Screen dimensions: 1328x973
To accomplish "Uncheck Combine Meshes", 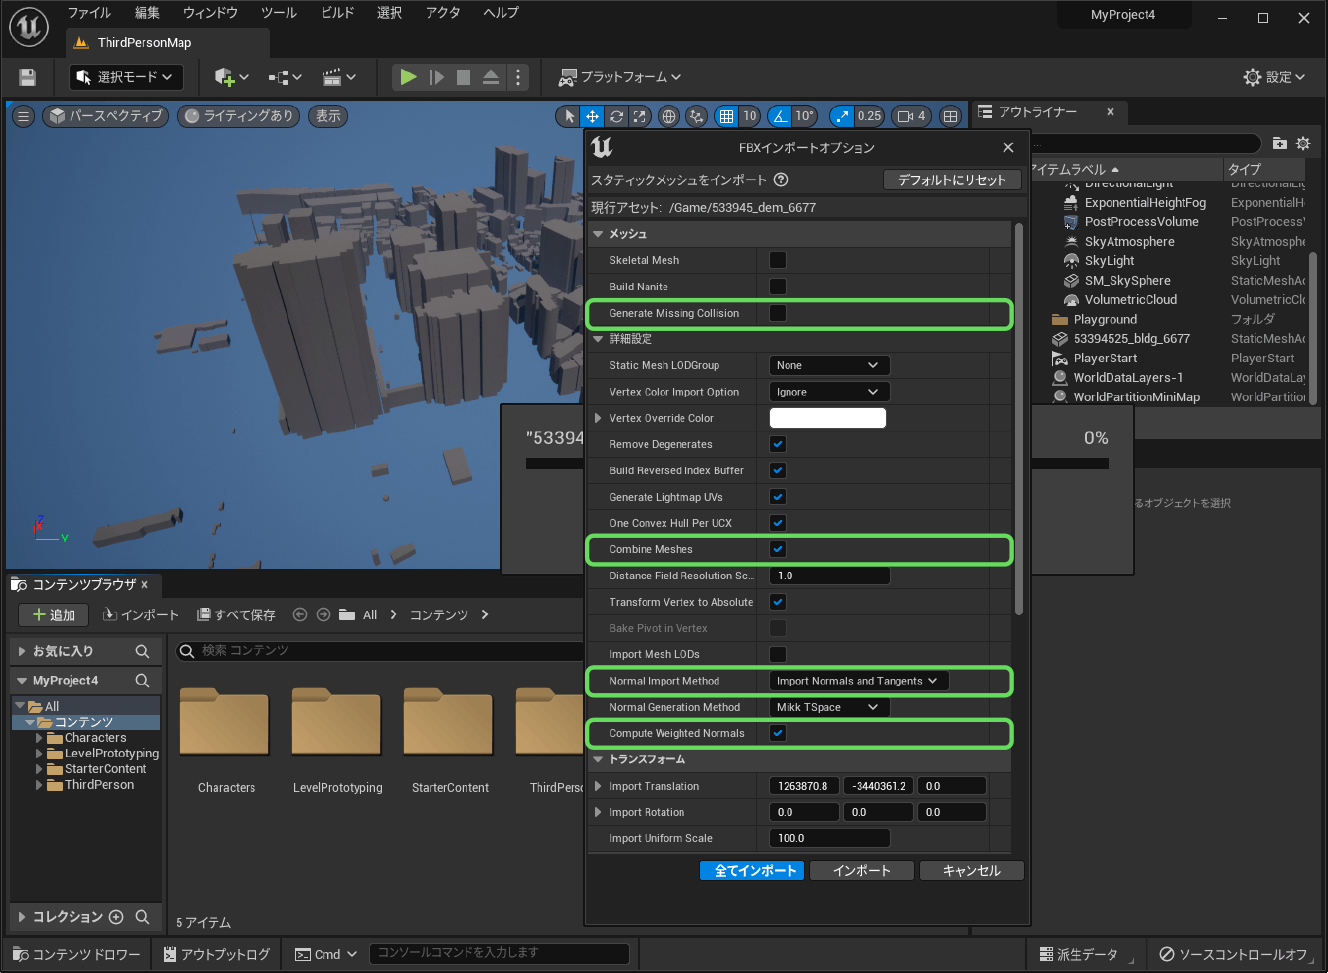I will [778, 549].
